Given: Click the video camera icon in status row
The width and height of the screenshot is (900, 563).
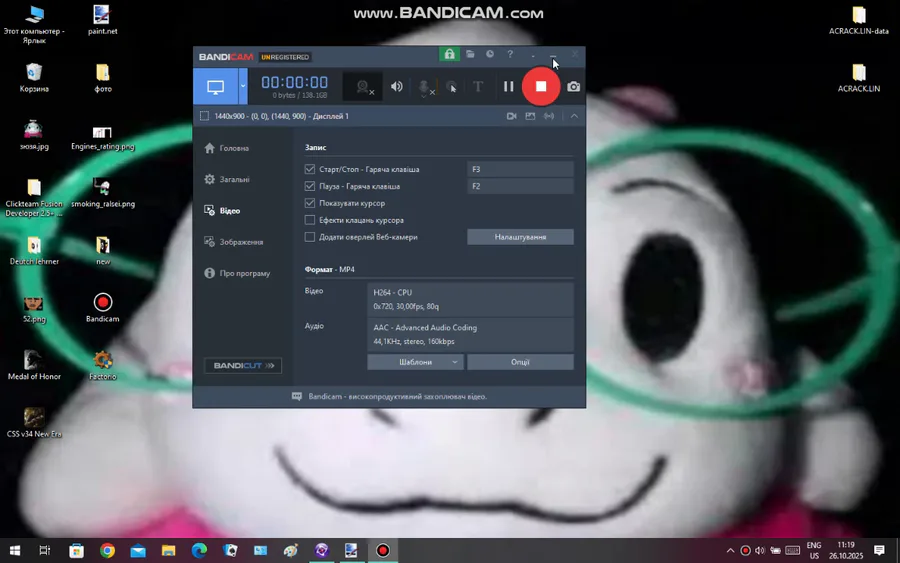Looking at the screenshot, I should [x=511, y=116].
